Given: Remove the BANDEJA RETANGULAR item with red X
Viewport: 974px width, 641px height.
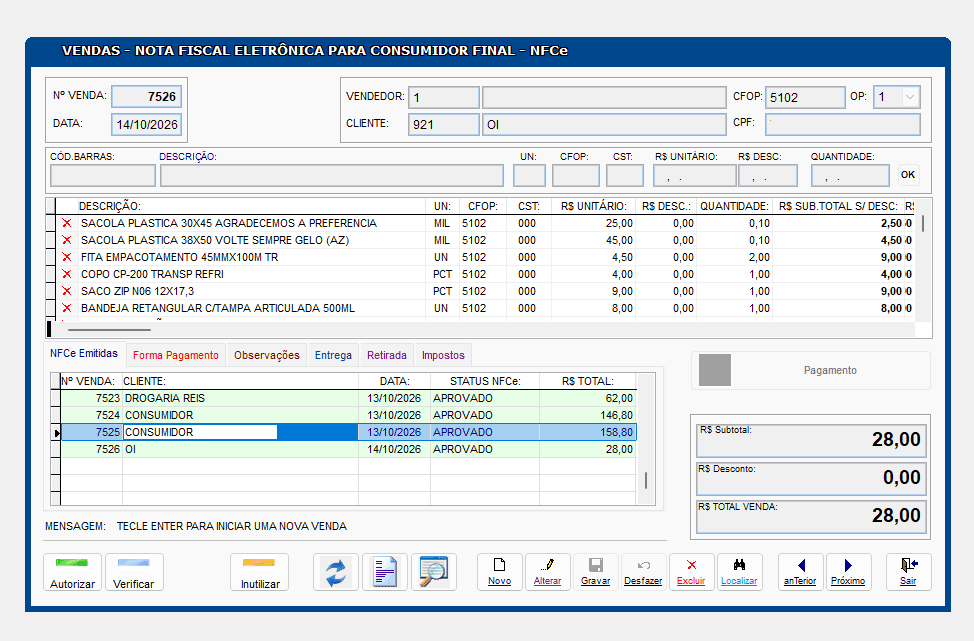Looking at the screenshot, I should coord(66,308).
